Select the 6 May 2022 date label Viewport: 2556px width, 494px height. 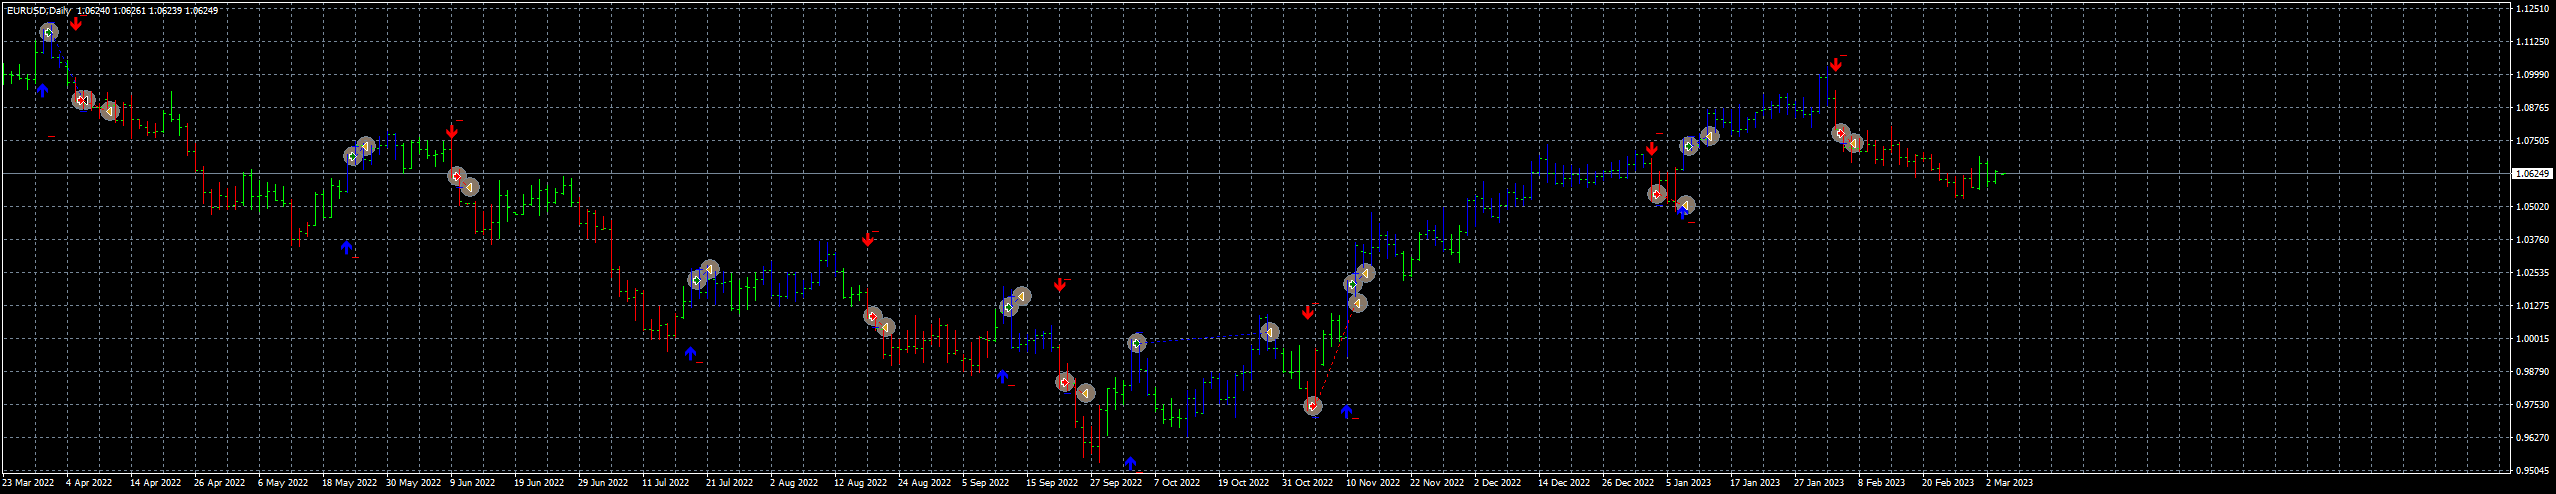(283, 483)
